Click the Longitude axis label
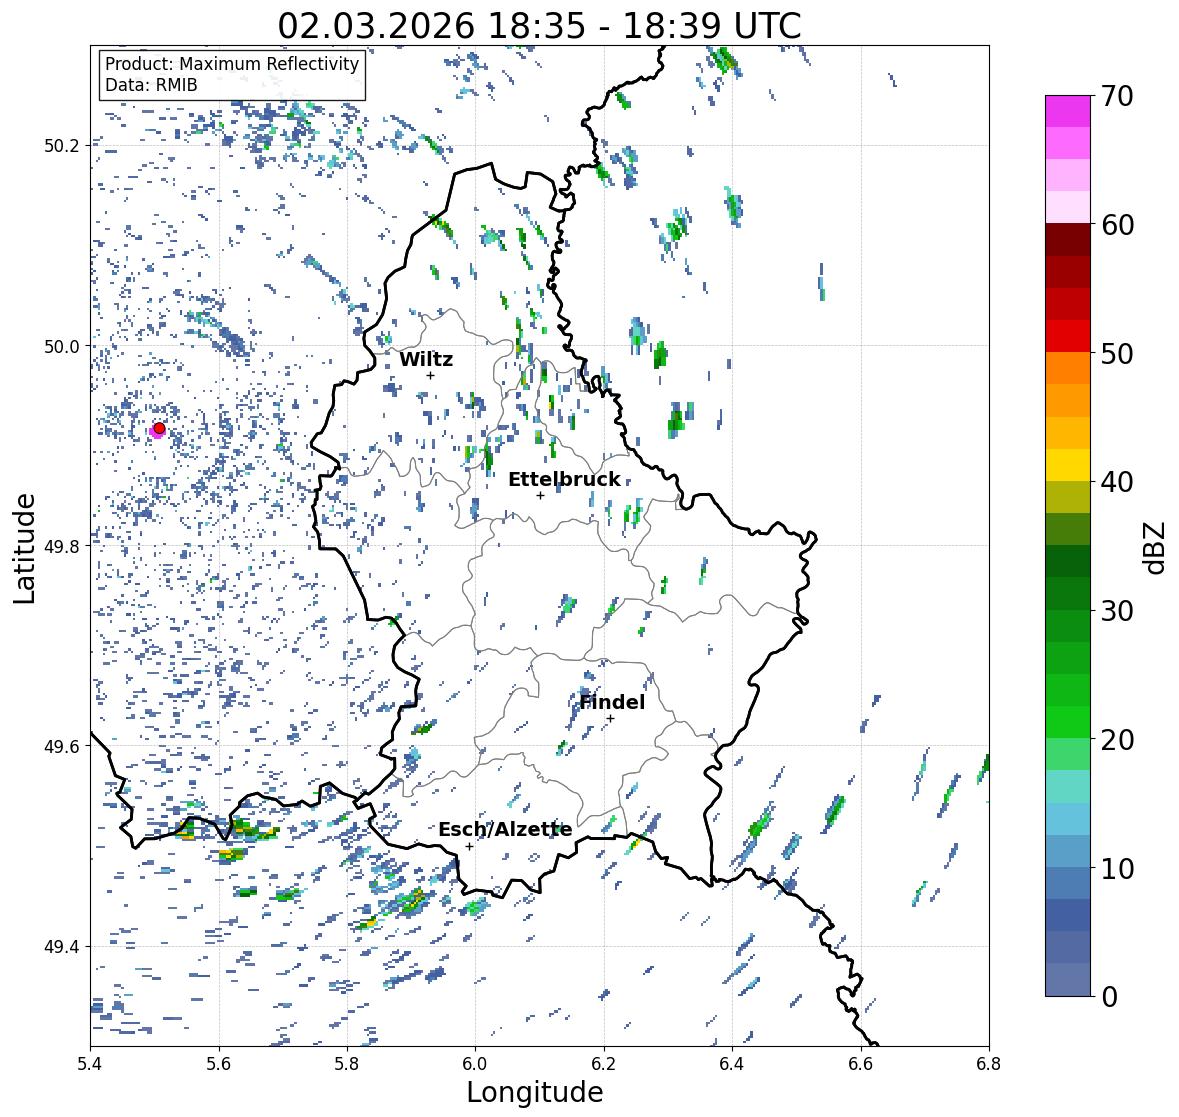 coord(535,1092)
